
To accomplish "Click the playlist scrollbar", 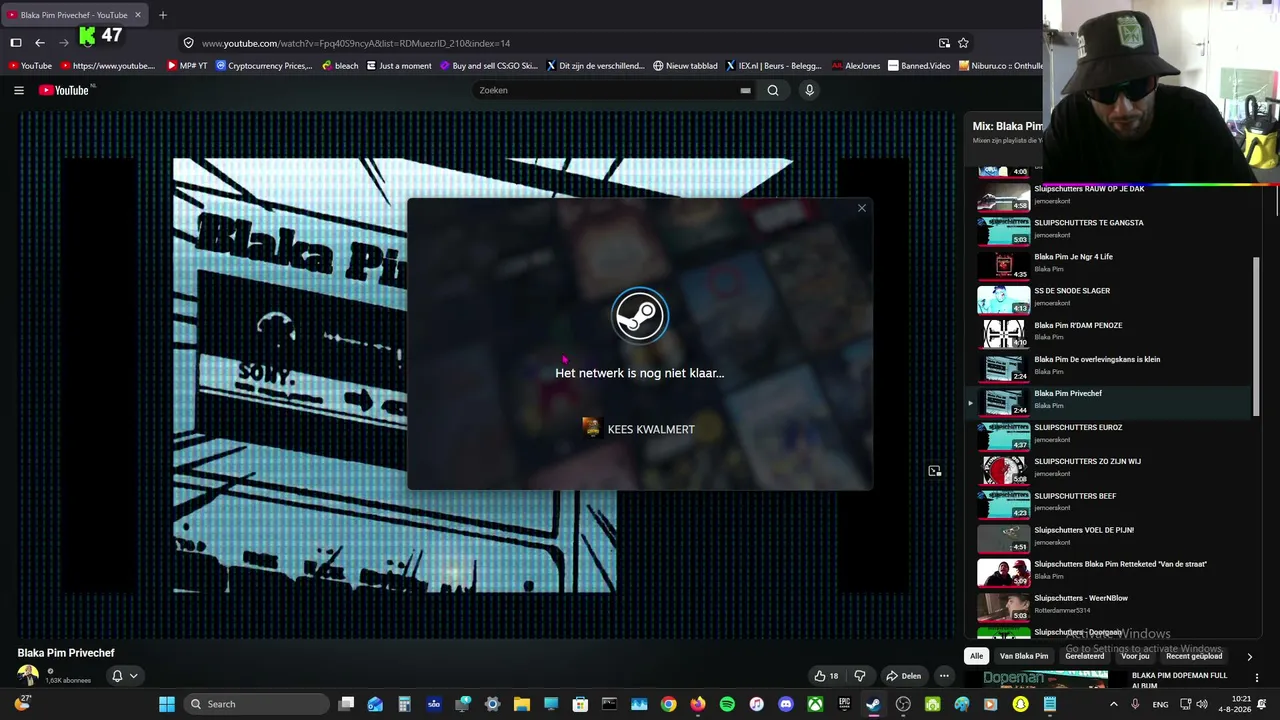I will pos(1255,335).
